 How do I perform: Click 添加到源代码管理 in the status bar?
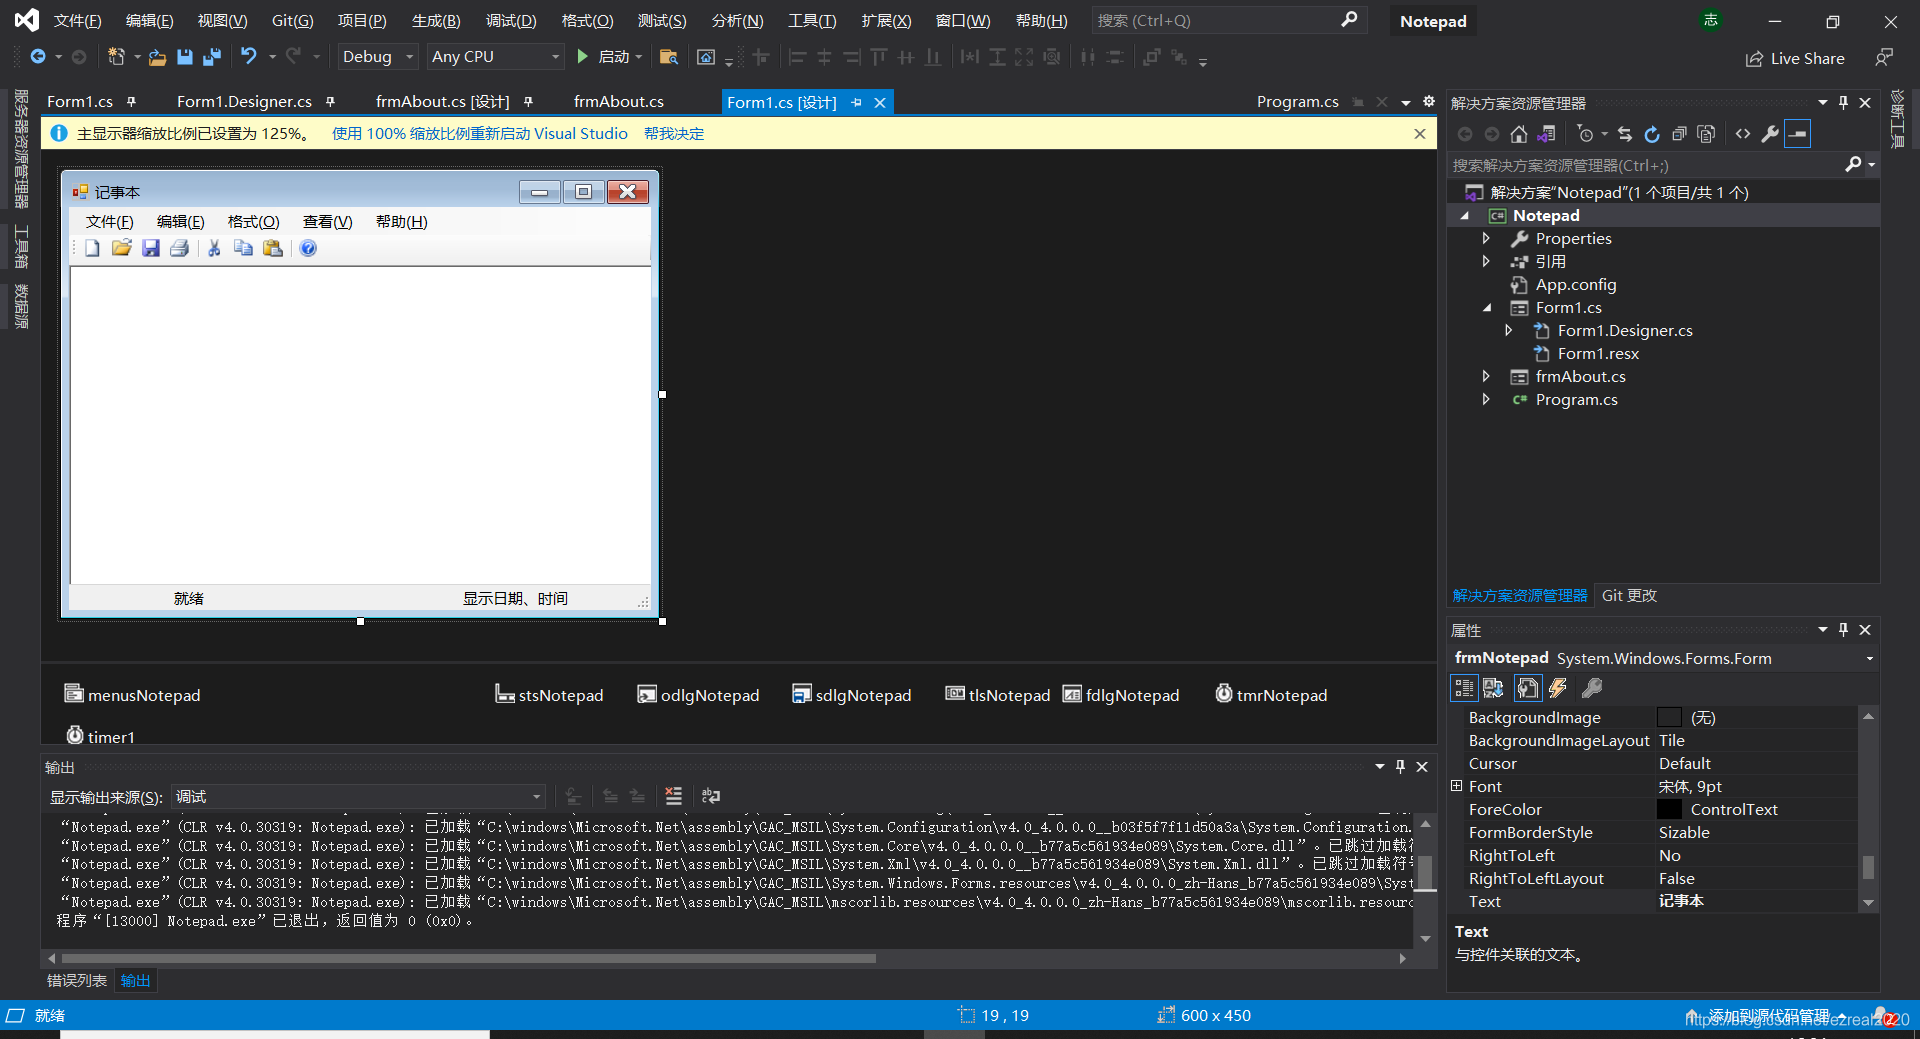[1768, 1016]
